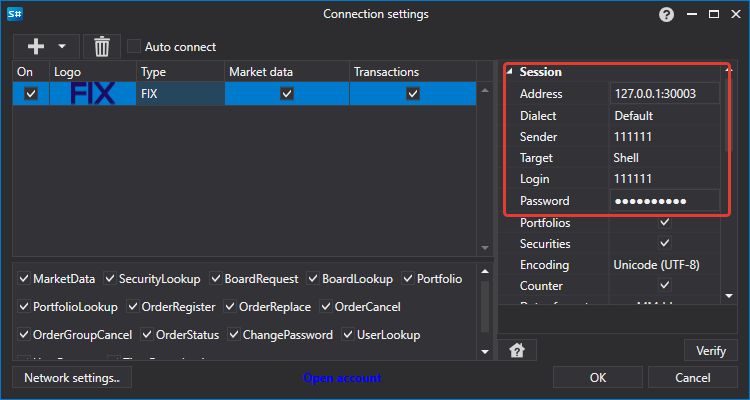Open the add connection dropdown arrow
This screenshot has height=400, width=750.
tap(62, 46)
